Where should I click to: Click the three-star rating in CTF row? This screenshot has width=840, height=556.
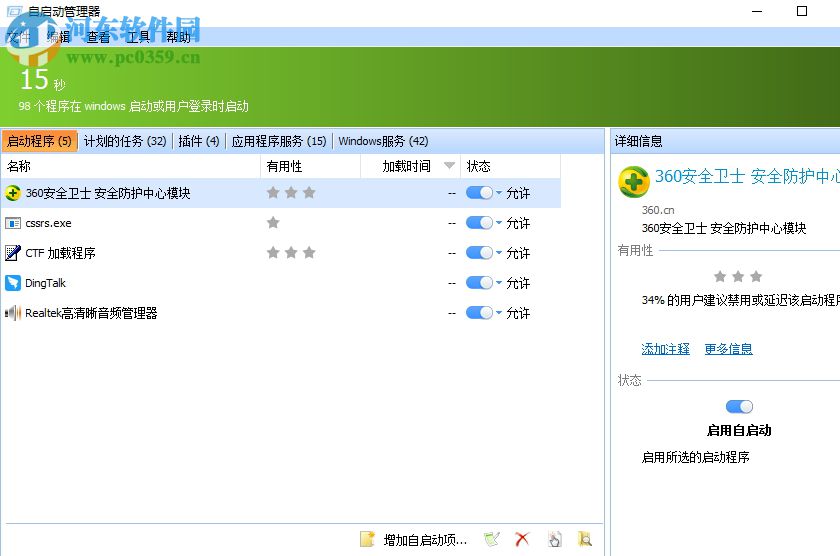pyautogui.click(x=291, y=253)
